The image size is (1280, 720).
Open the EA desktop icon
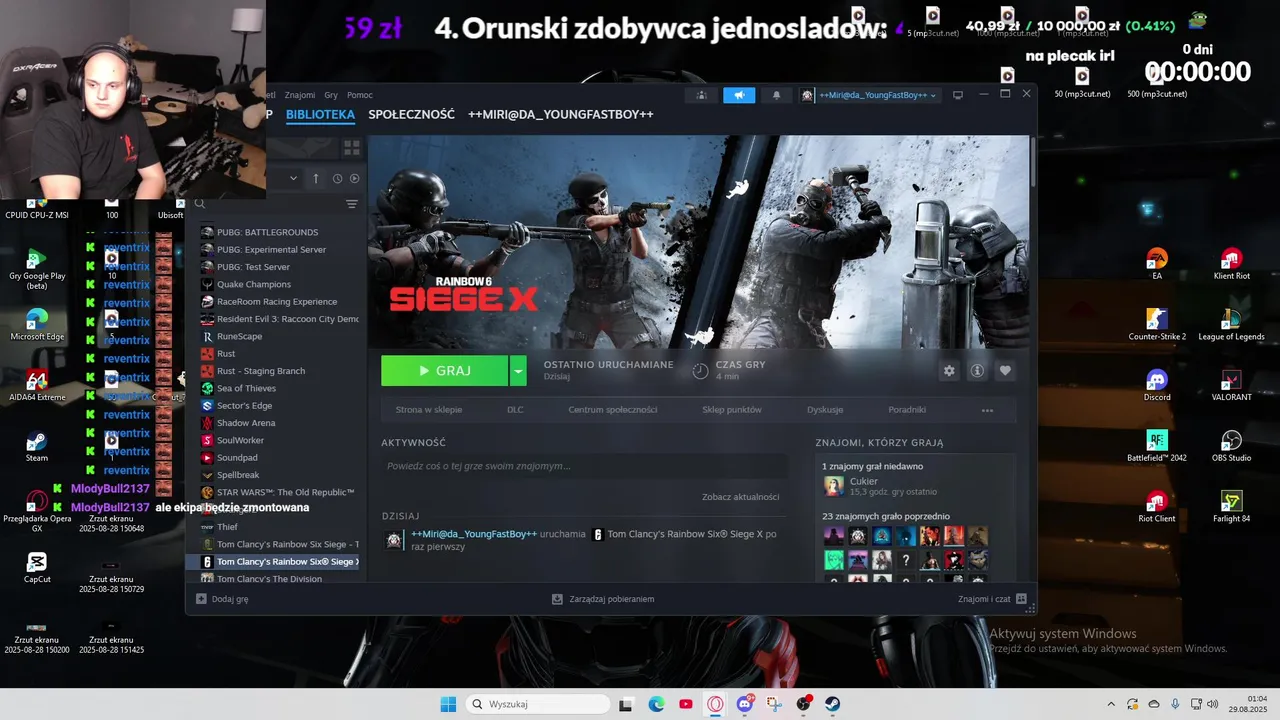click(1157, 263)
